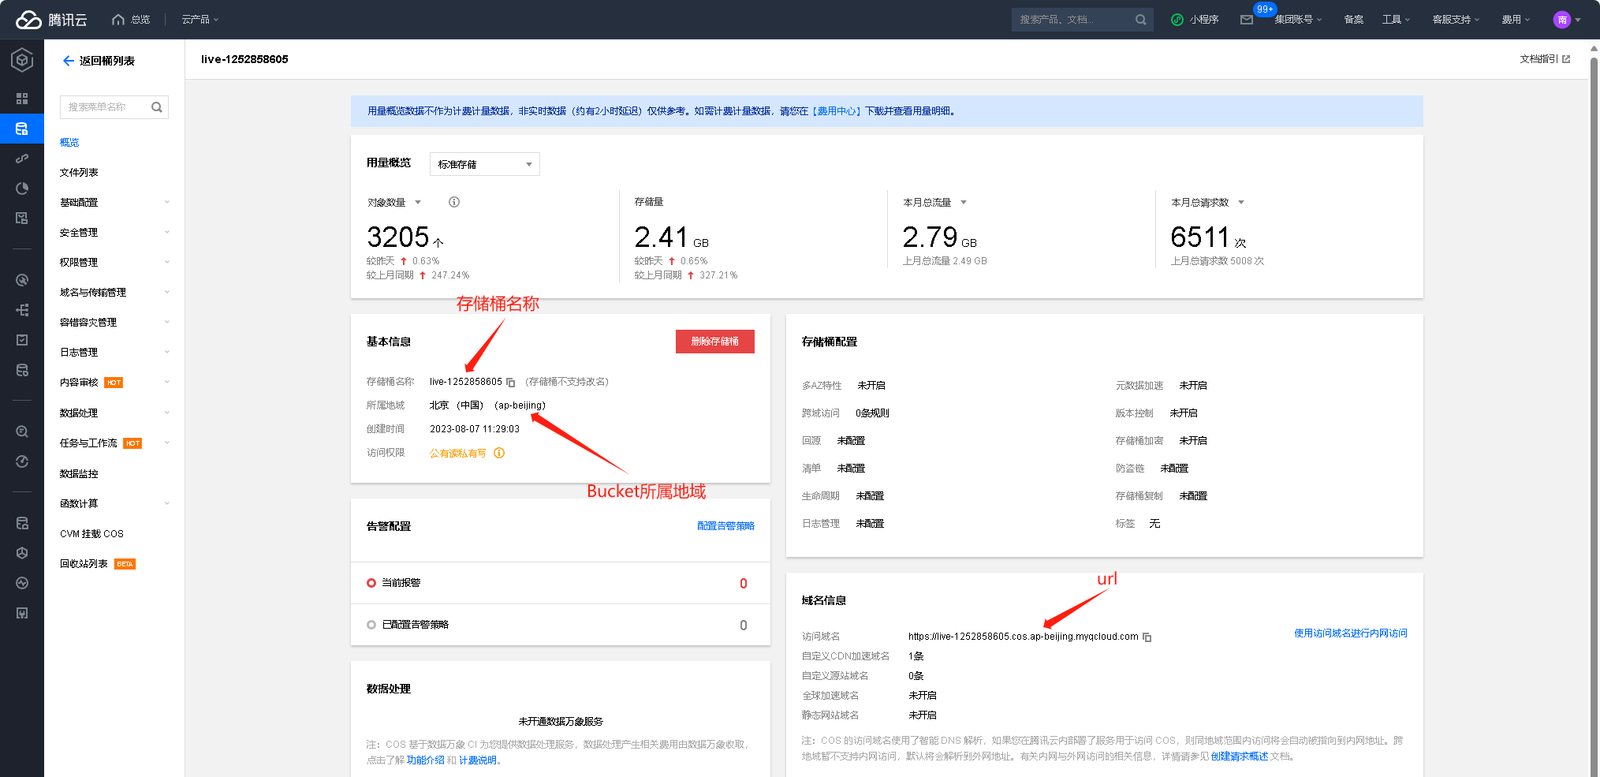Open the mail messages icon with 99+ badge
Viewport: 1600px width, 777px height.
[1247, 19]
